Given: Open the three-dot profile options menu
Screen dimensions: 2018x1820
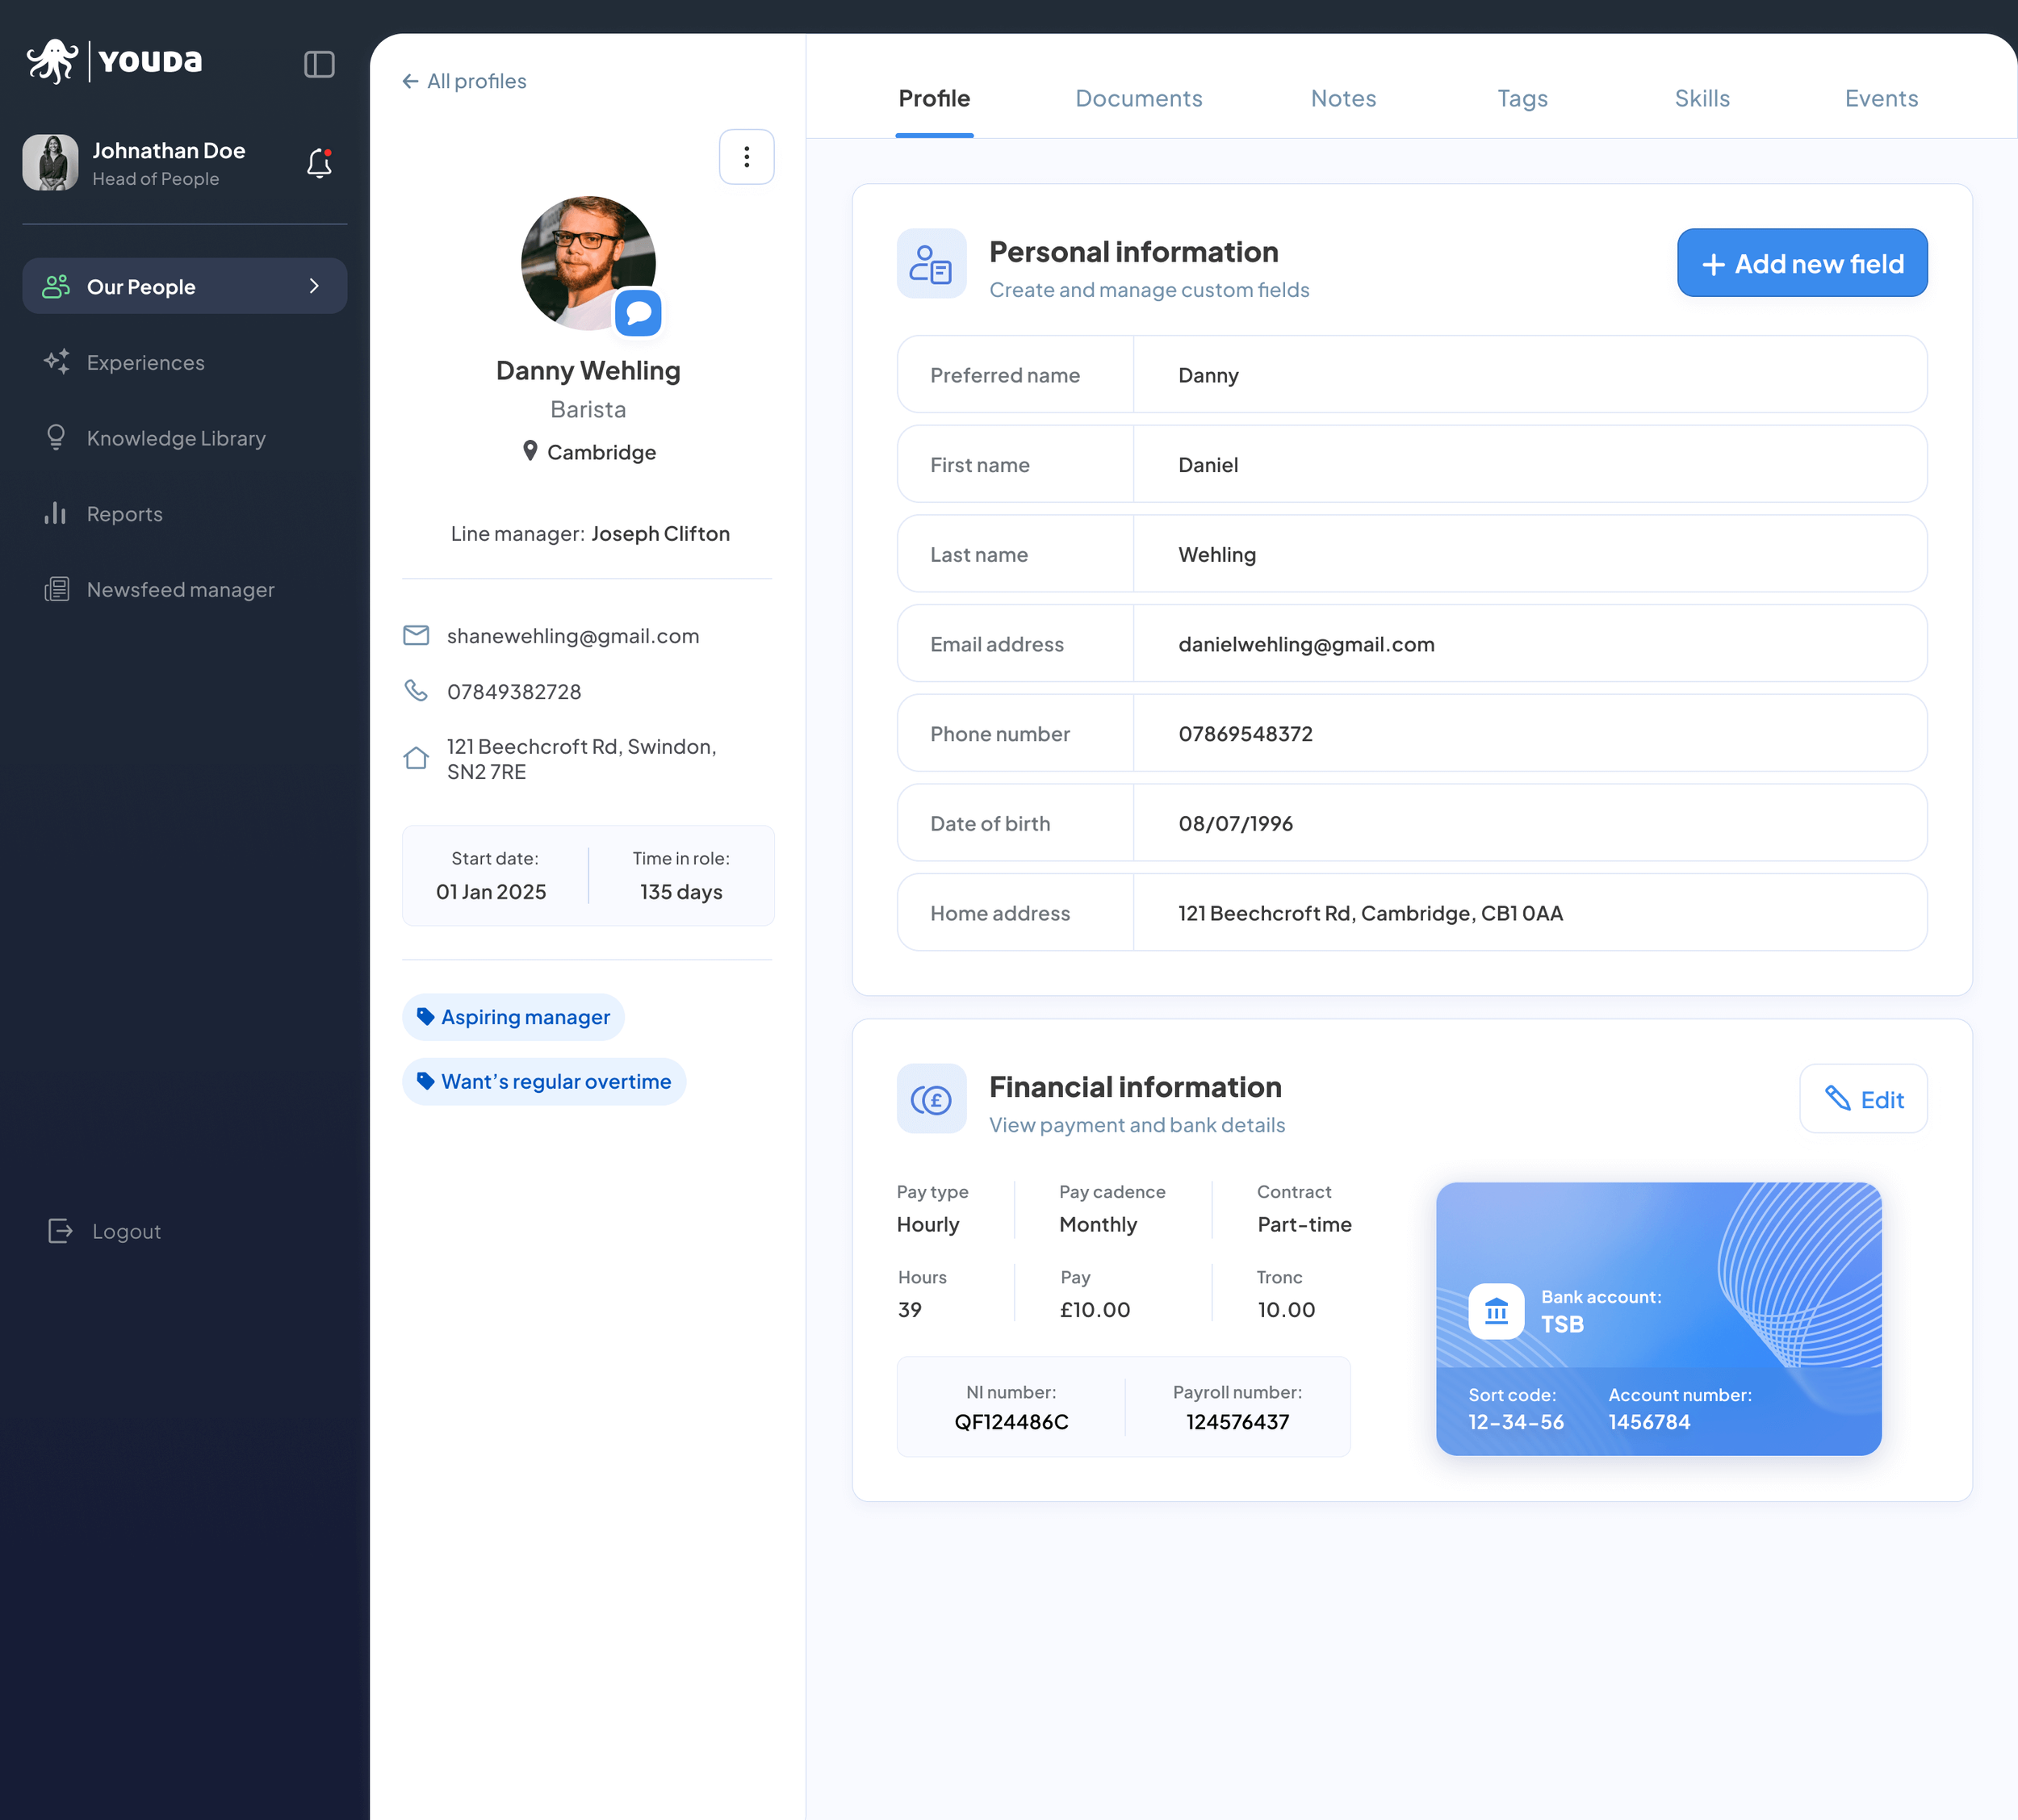Looking at the screenshot, I should [x=746, y=157].
